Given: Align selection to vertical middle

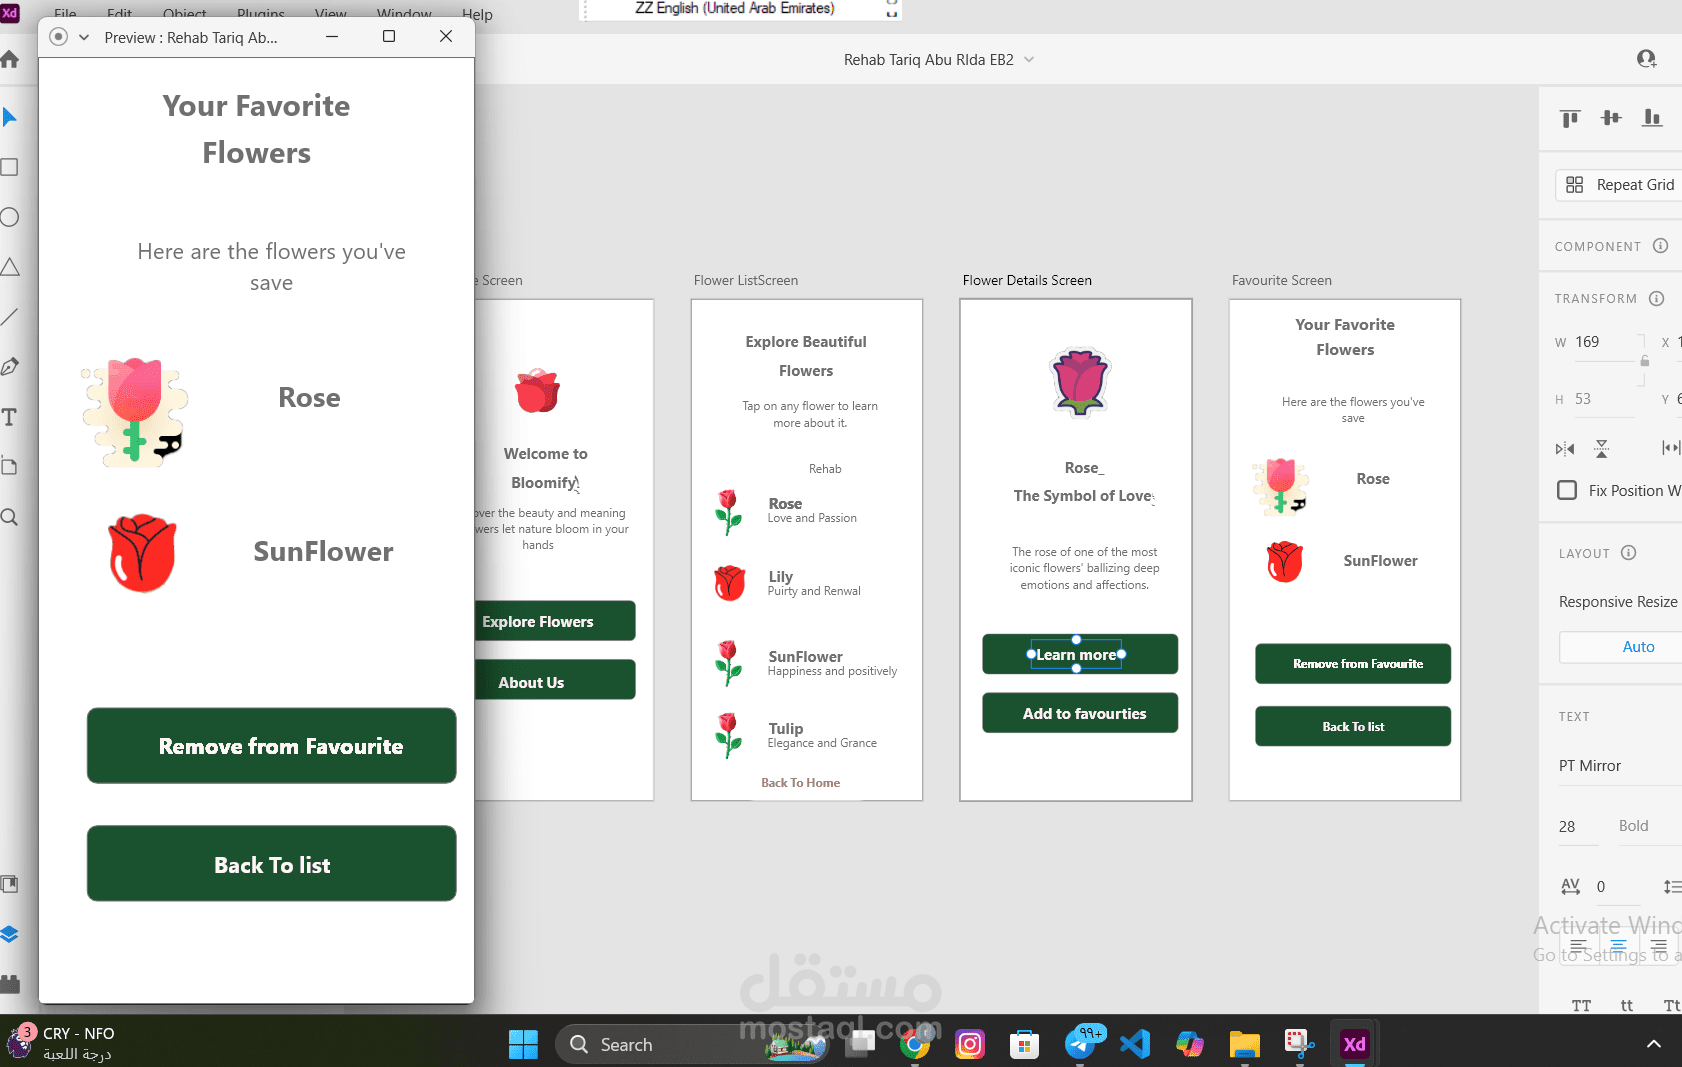Looking at the screenshot, I should 1611,118.
